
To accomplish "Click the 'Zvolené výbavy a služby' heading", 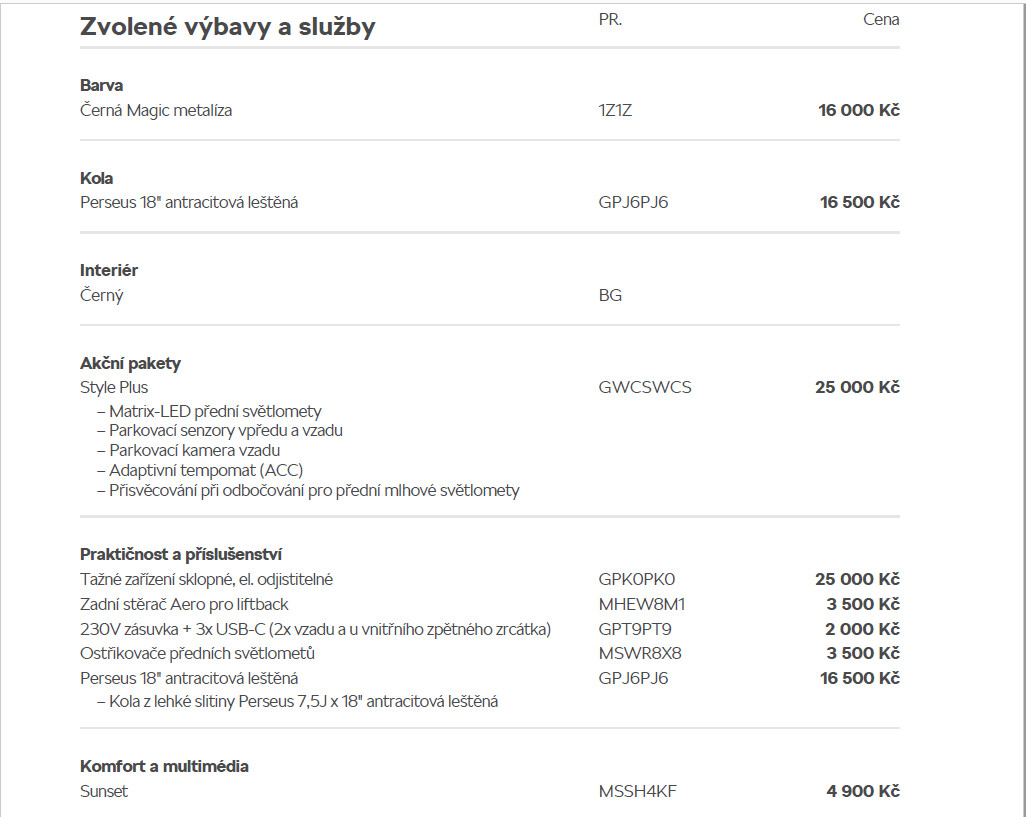I will 227,27.
